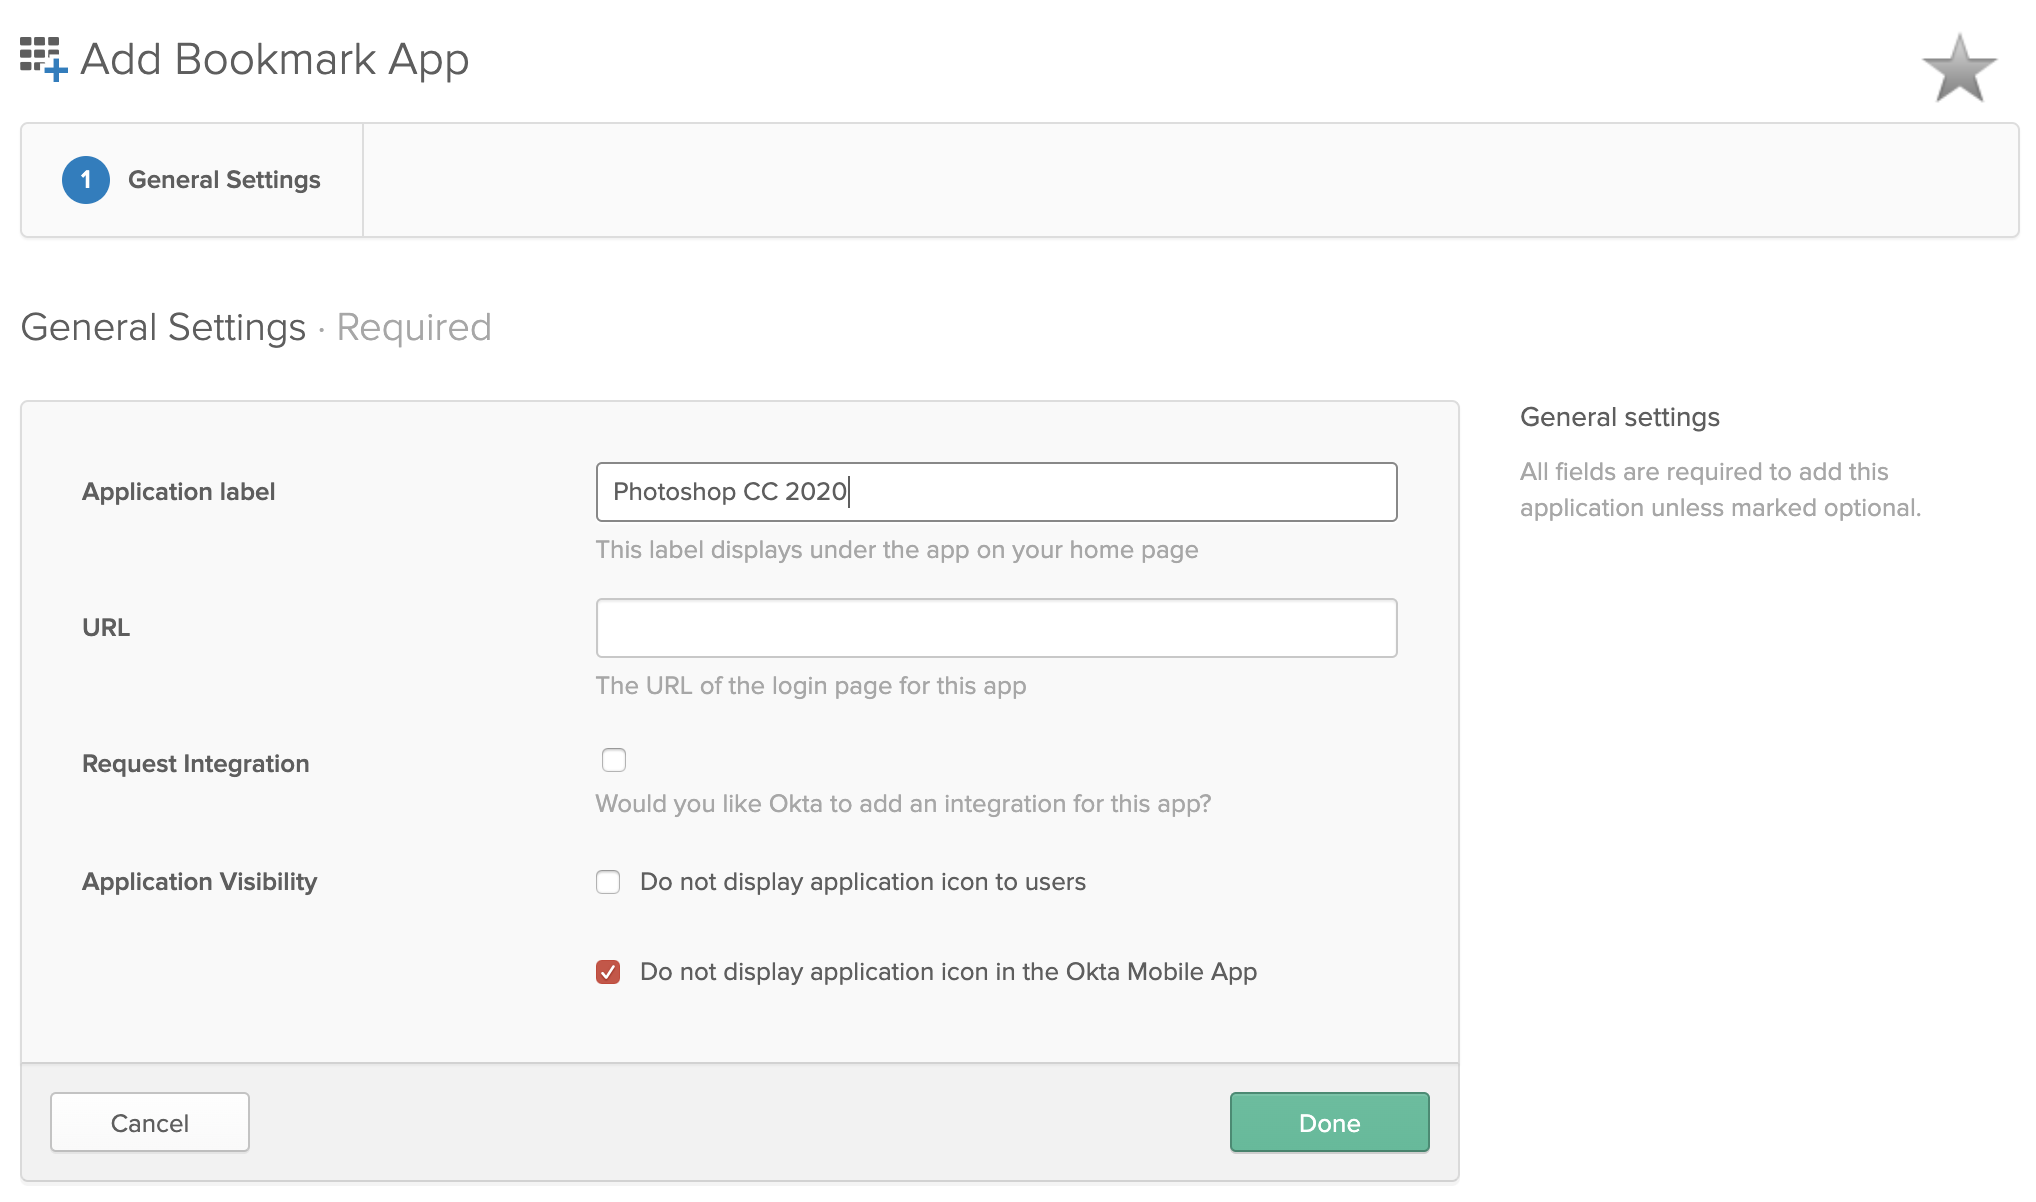Click the Request Integration label text
This screenshot has width=2036, height=1202.
[x=195, y=764]
